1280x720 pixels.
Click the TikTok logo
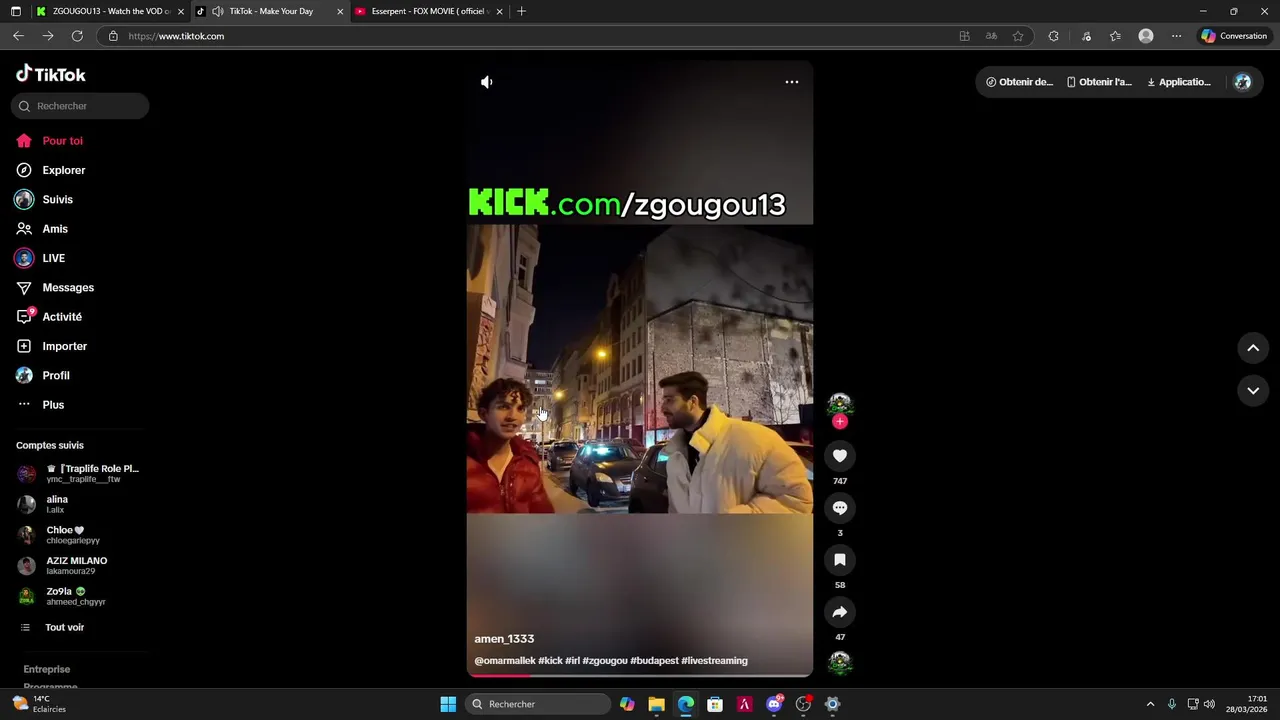51,74
